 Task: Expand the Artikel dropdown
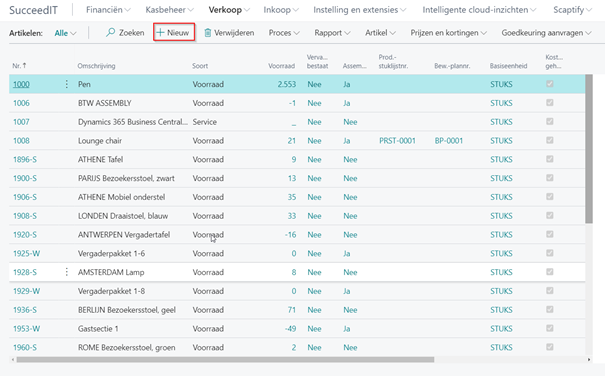click(380, 33)
